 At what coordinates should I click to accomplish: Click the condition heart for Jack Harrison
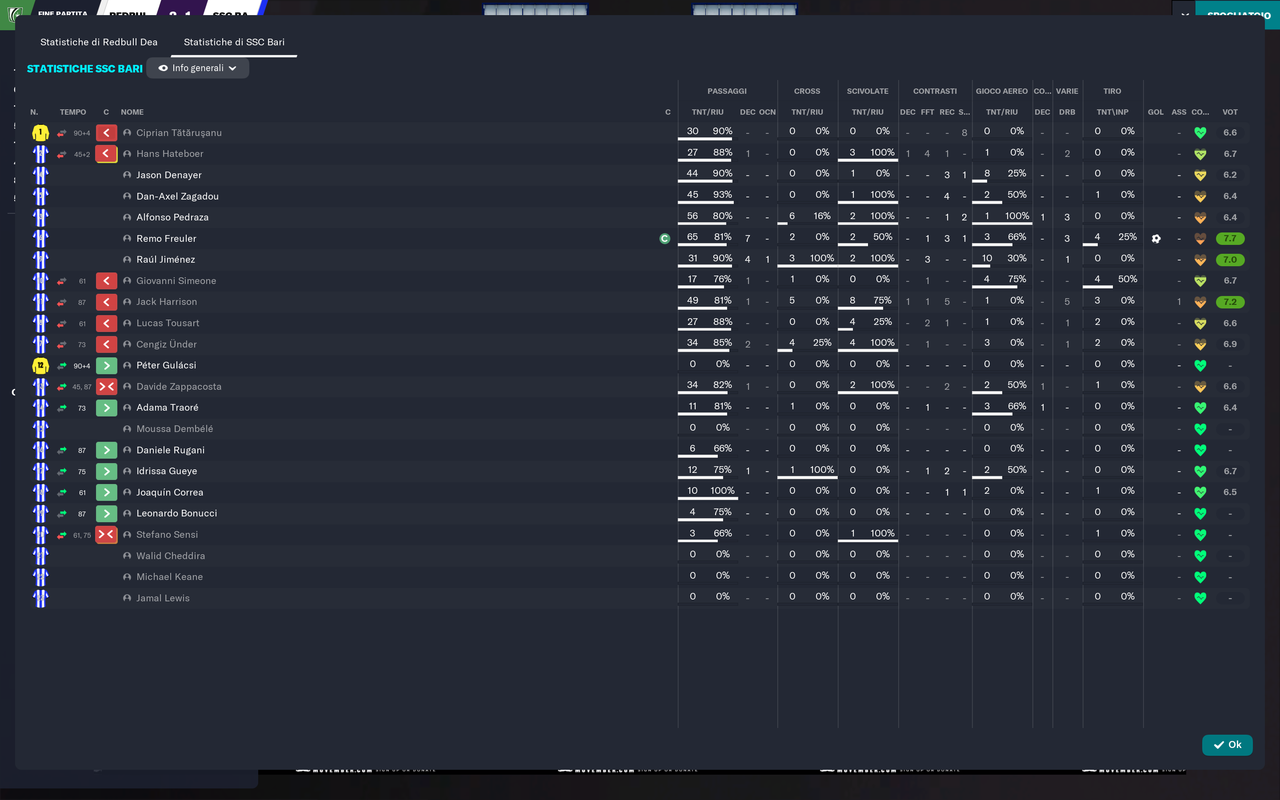(x=1200, y=302)
